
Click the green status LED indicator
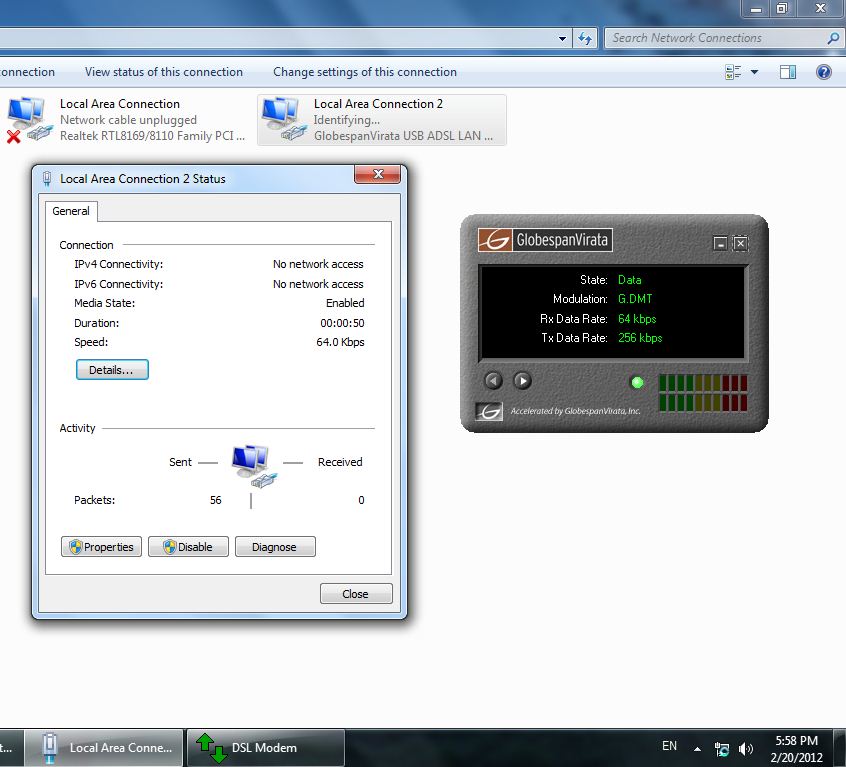click(x=637, y=382)
